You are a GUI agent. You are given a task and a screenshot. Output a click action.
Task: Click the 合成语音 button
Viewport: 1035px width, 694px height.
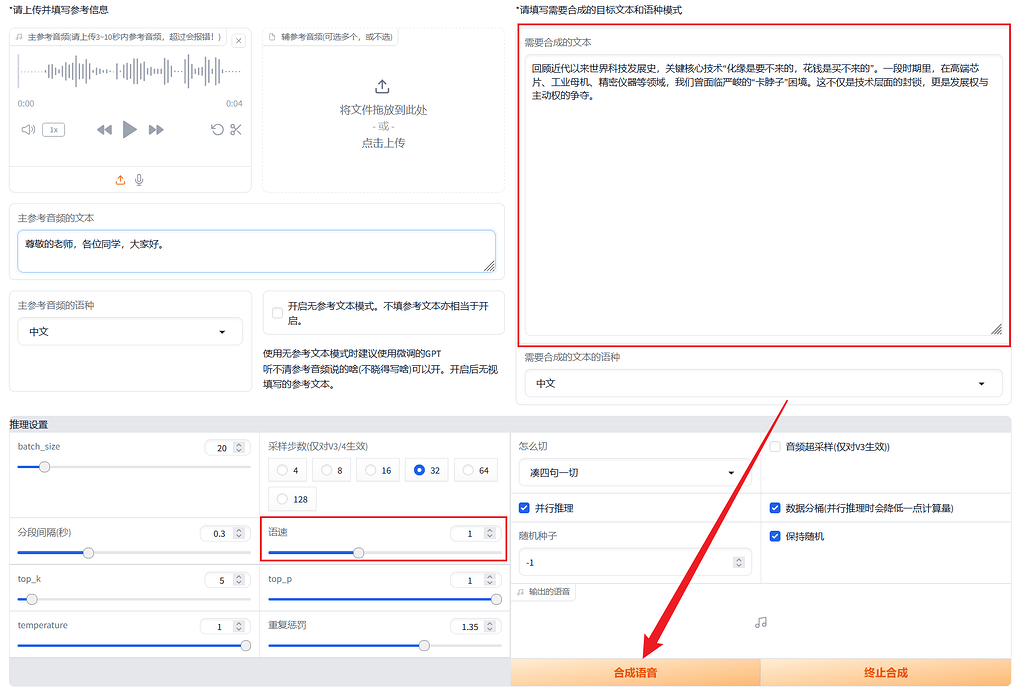click(635, 673)
